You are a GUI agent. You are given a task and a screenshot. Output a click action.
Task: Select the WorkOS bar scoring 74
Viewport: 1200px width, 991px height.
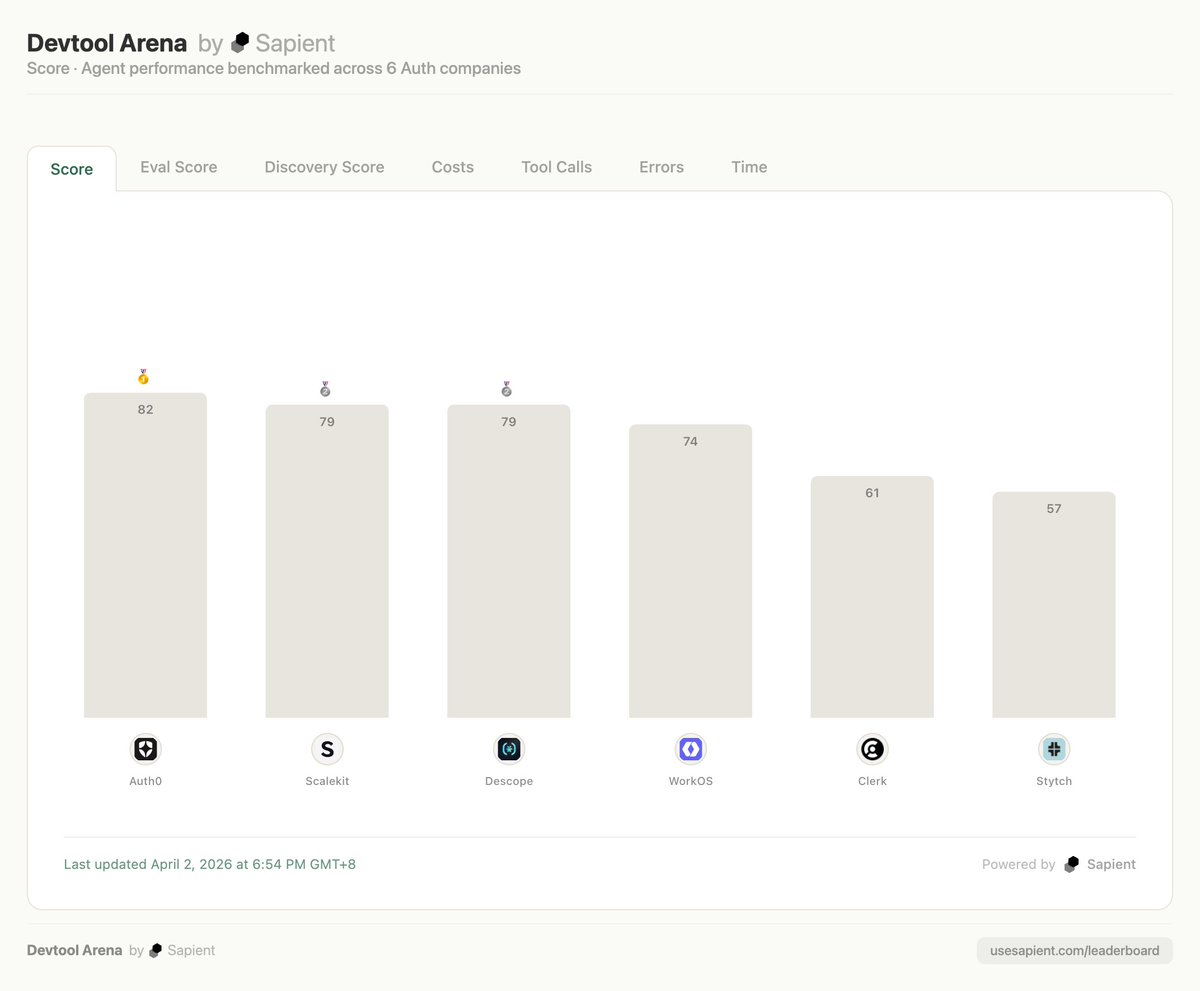tap(690, 571)
